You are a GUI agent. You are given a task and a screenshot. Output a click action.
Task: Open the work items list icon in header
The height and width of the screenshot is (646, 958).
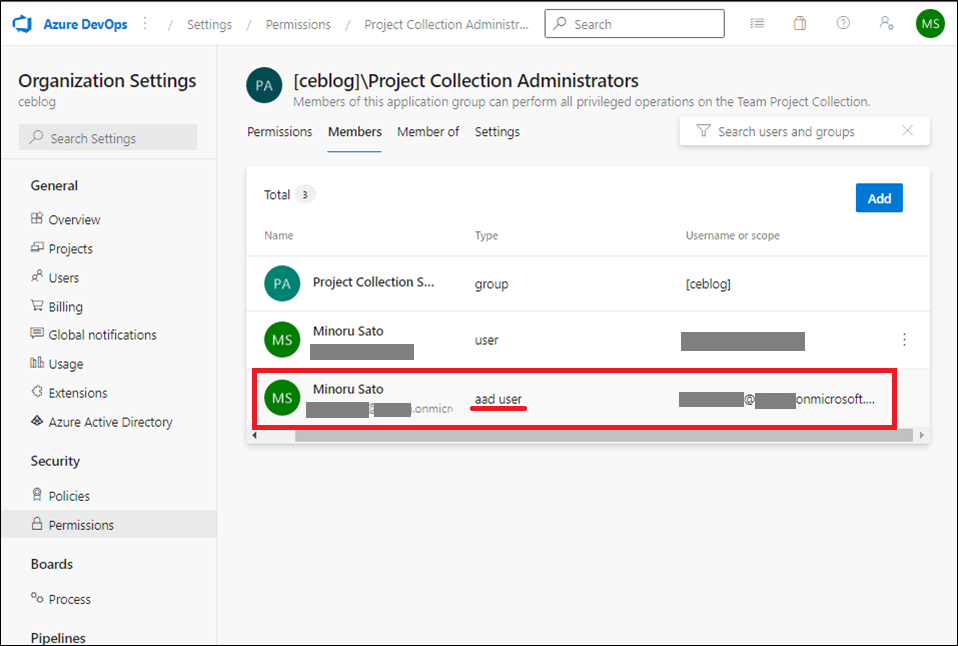[x=757, y=23]
